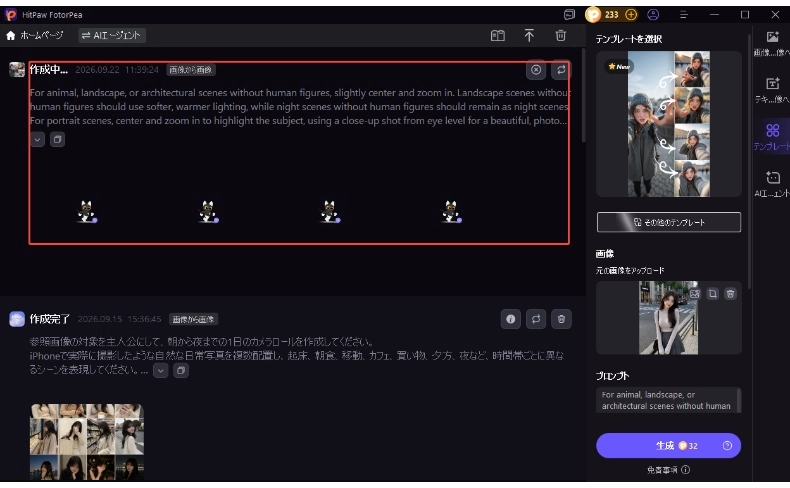
Task: Open the guide book icon in toolbar
Action: [497, 36]
